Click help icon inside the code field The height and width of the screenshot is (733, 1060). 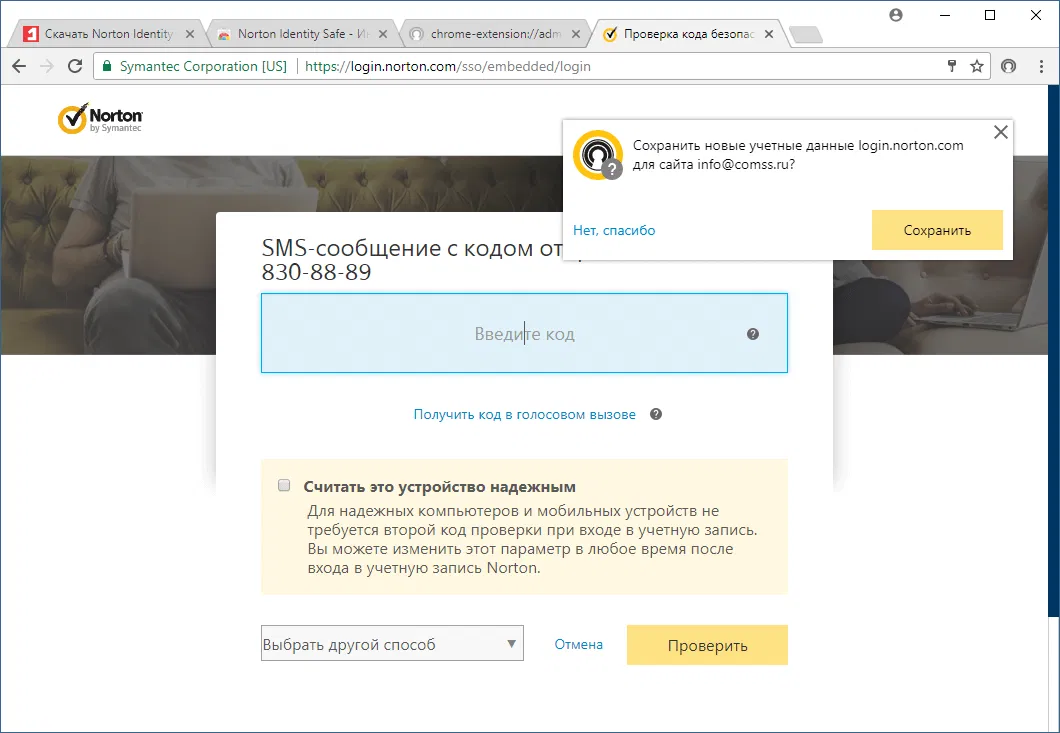[x=752, y=334]
